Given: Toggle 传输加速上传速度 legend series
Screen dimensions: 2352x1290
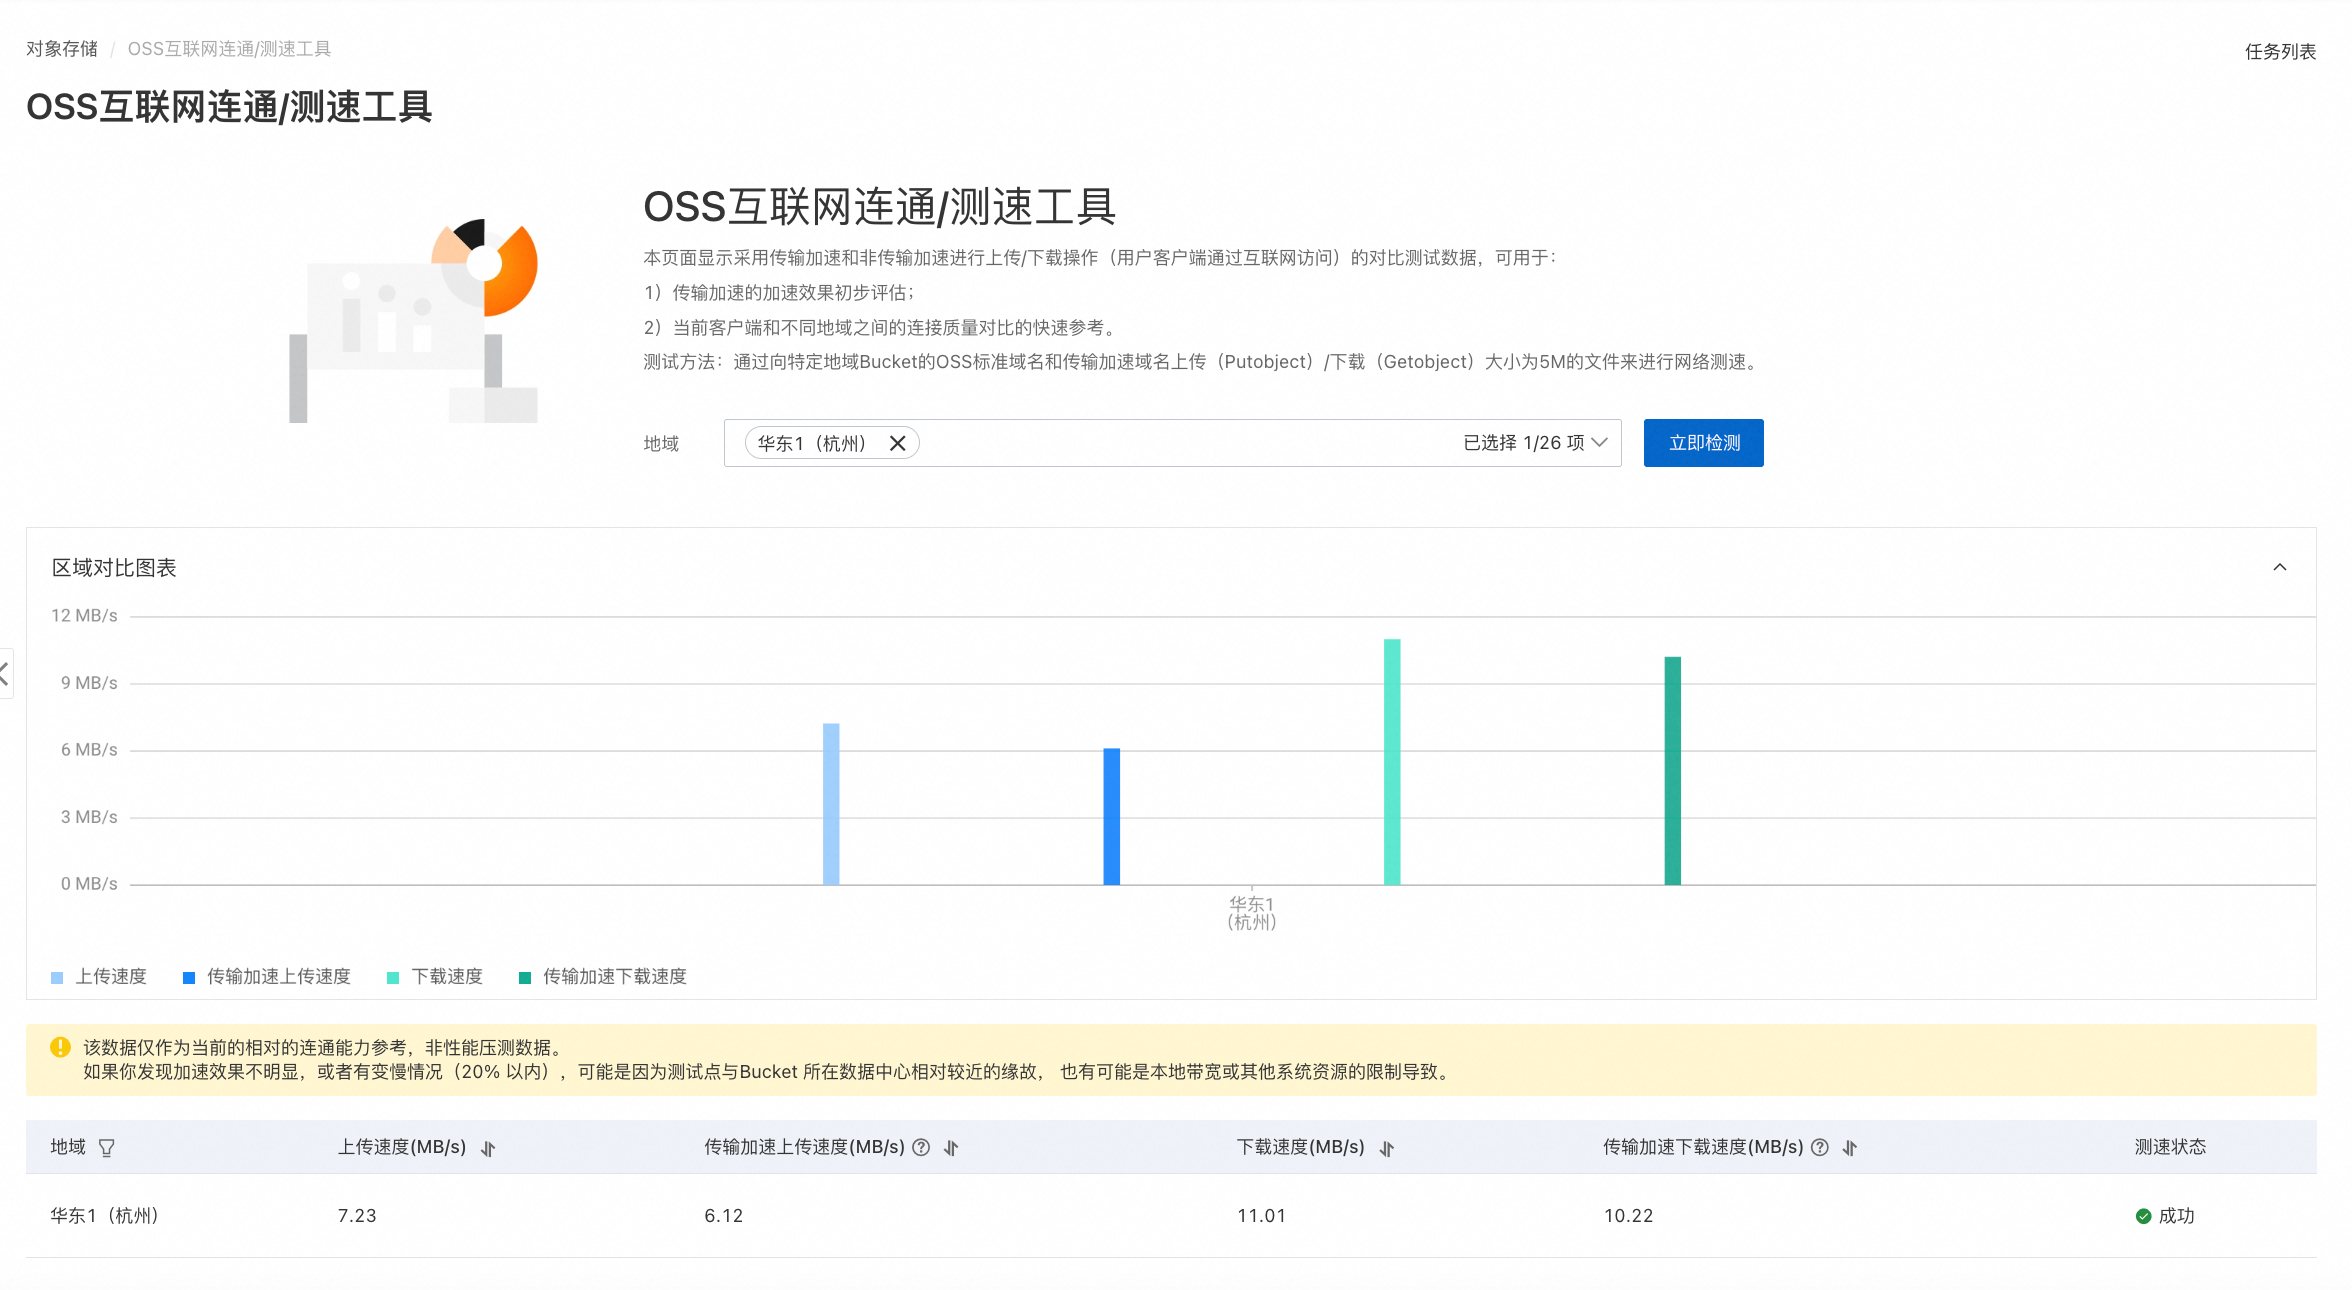Looking at the screenshot, I should point(267,977).
